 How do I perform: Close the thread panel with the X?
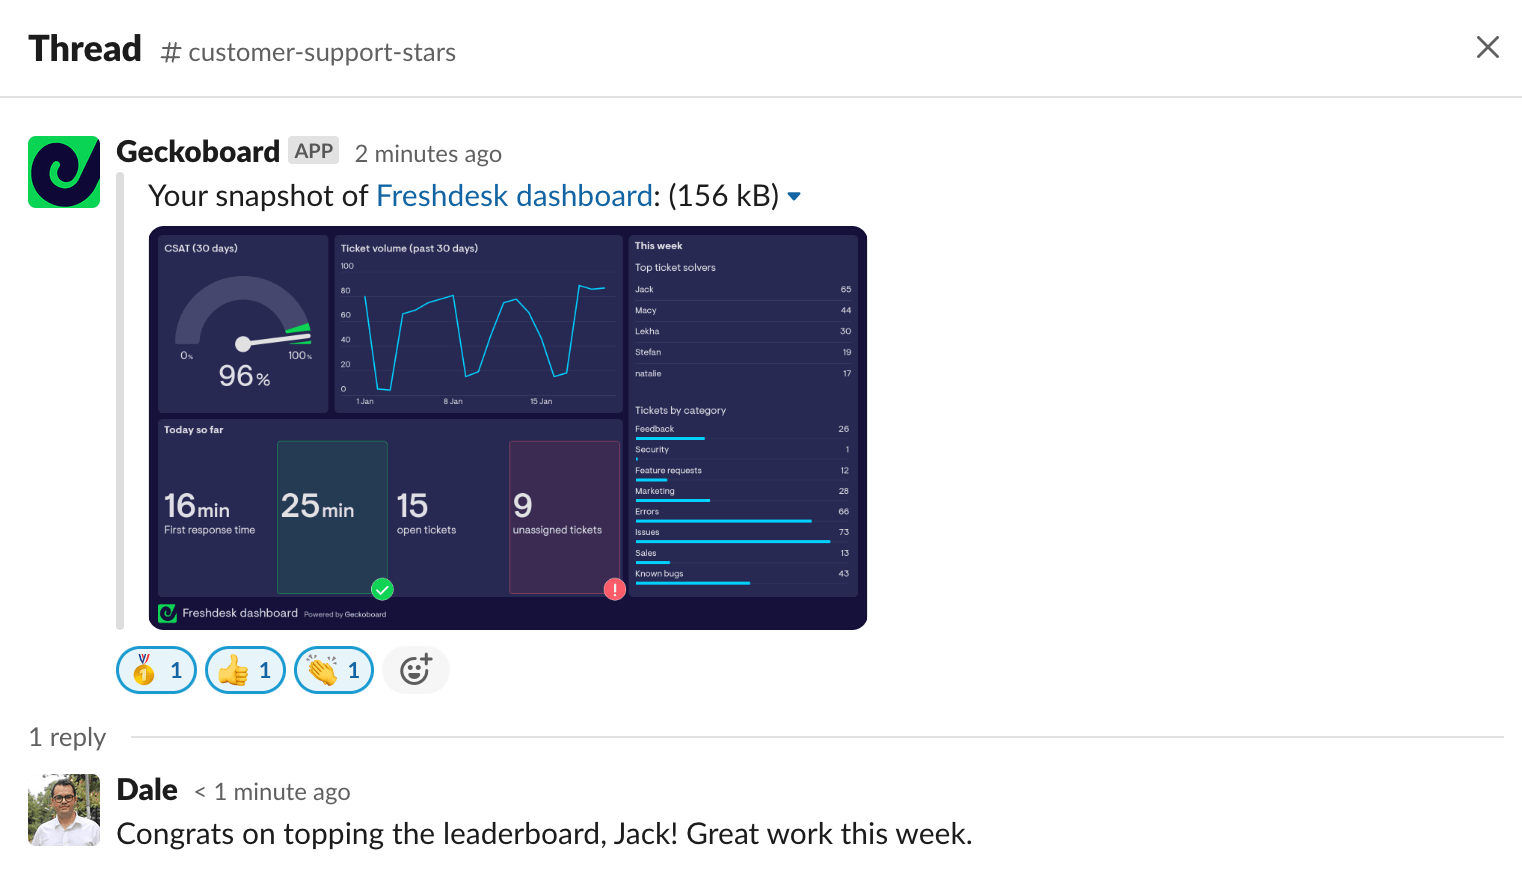(x=1488, y=47)
